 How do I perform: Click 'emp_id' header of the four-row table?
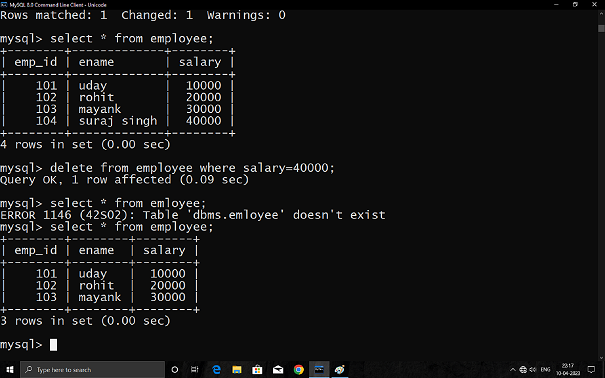tap(35, 62)
